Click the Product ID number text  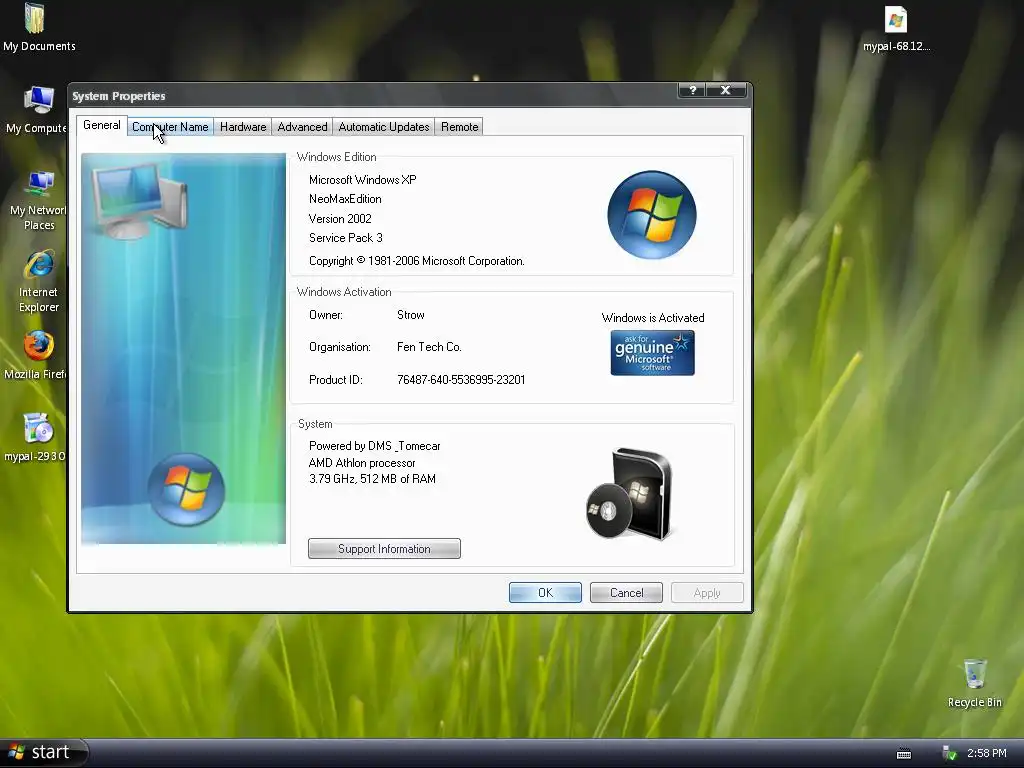click(461, 380)
